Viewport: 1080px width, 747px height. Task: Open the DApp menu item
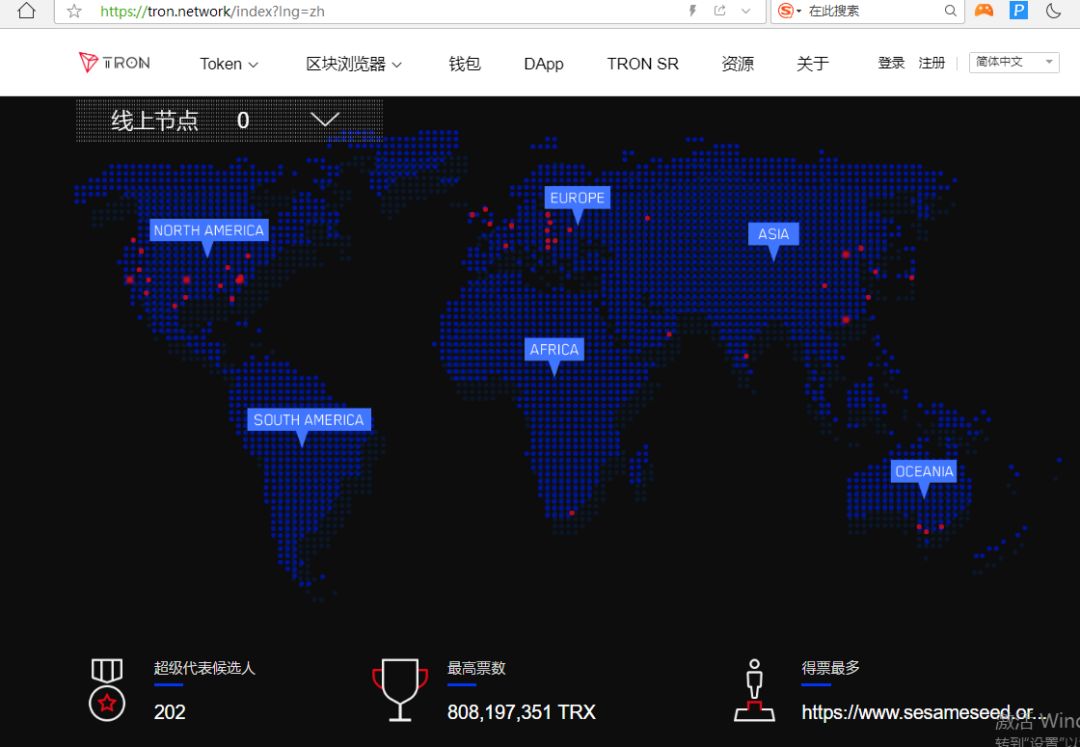[x=543, y=64]
